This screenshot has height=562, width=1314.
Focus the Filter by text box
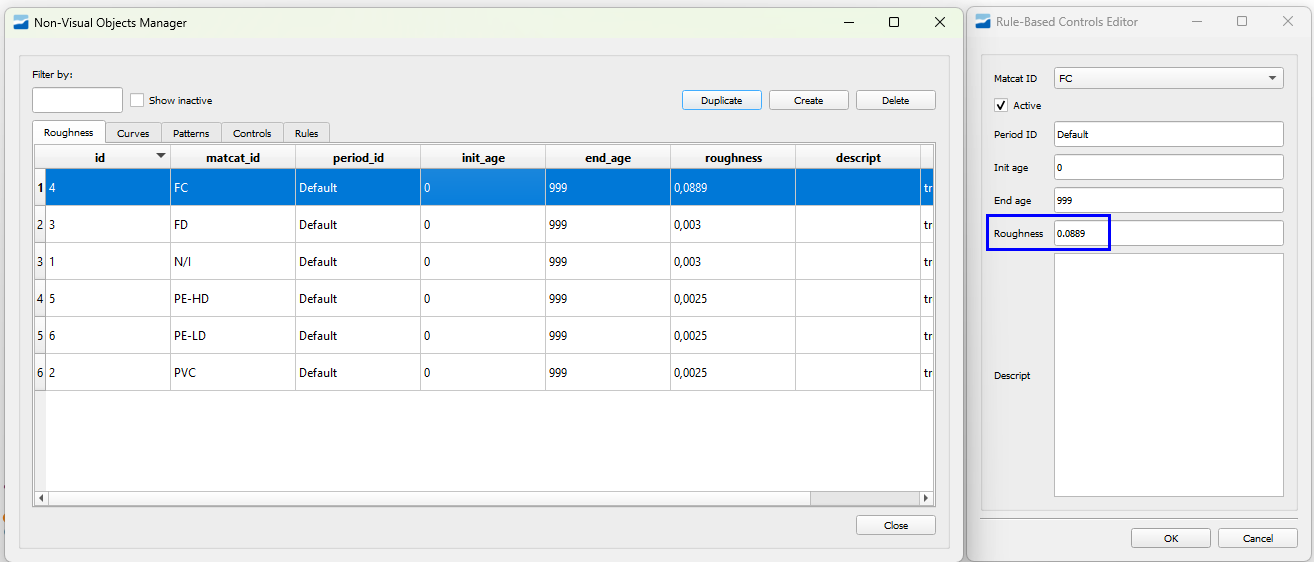tap(77, 100)
